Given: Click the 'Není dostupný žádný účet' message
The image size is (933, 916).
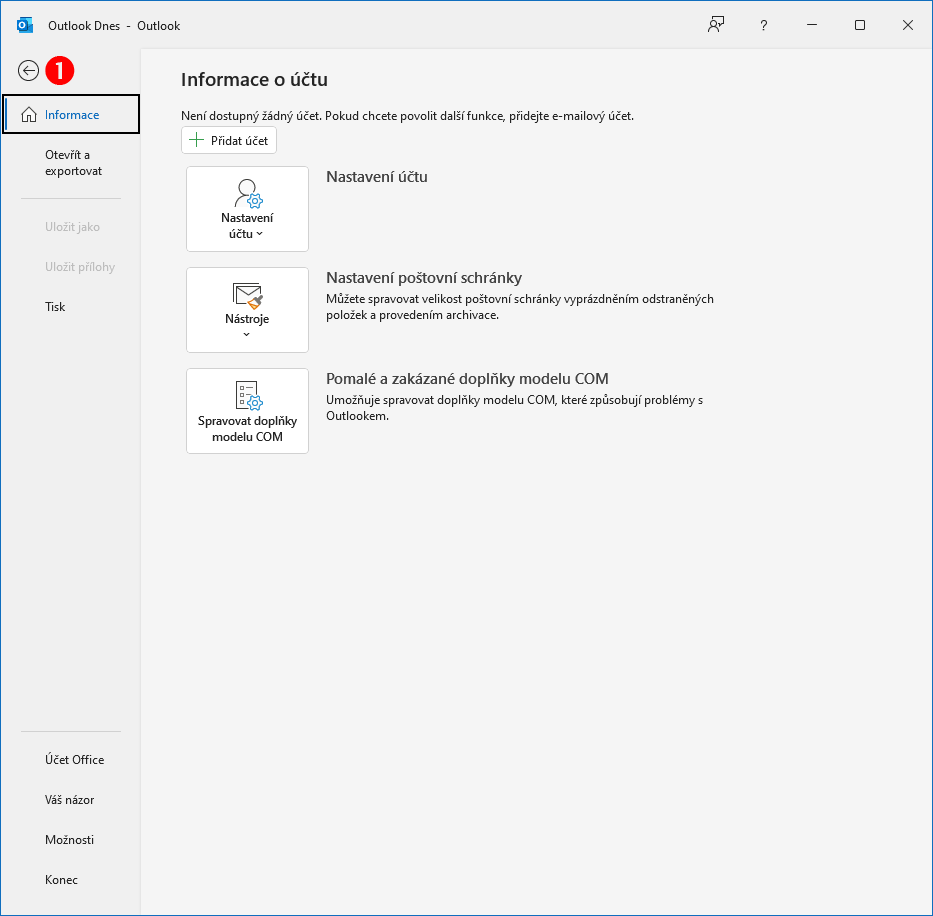Looking at the screenshot, I should (408, 115).
